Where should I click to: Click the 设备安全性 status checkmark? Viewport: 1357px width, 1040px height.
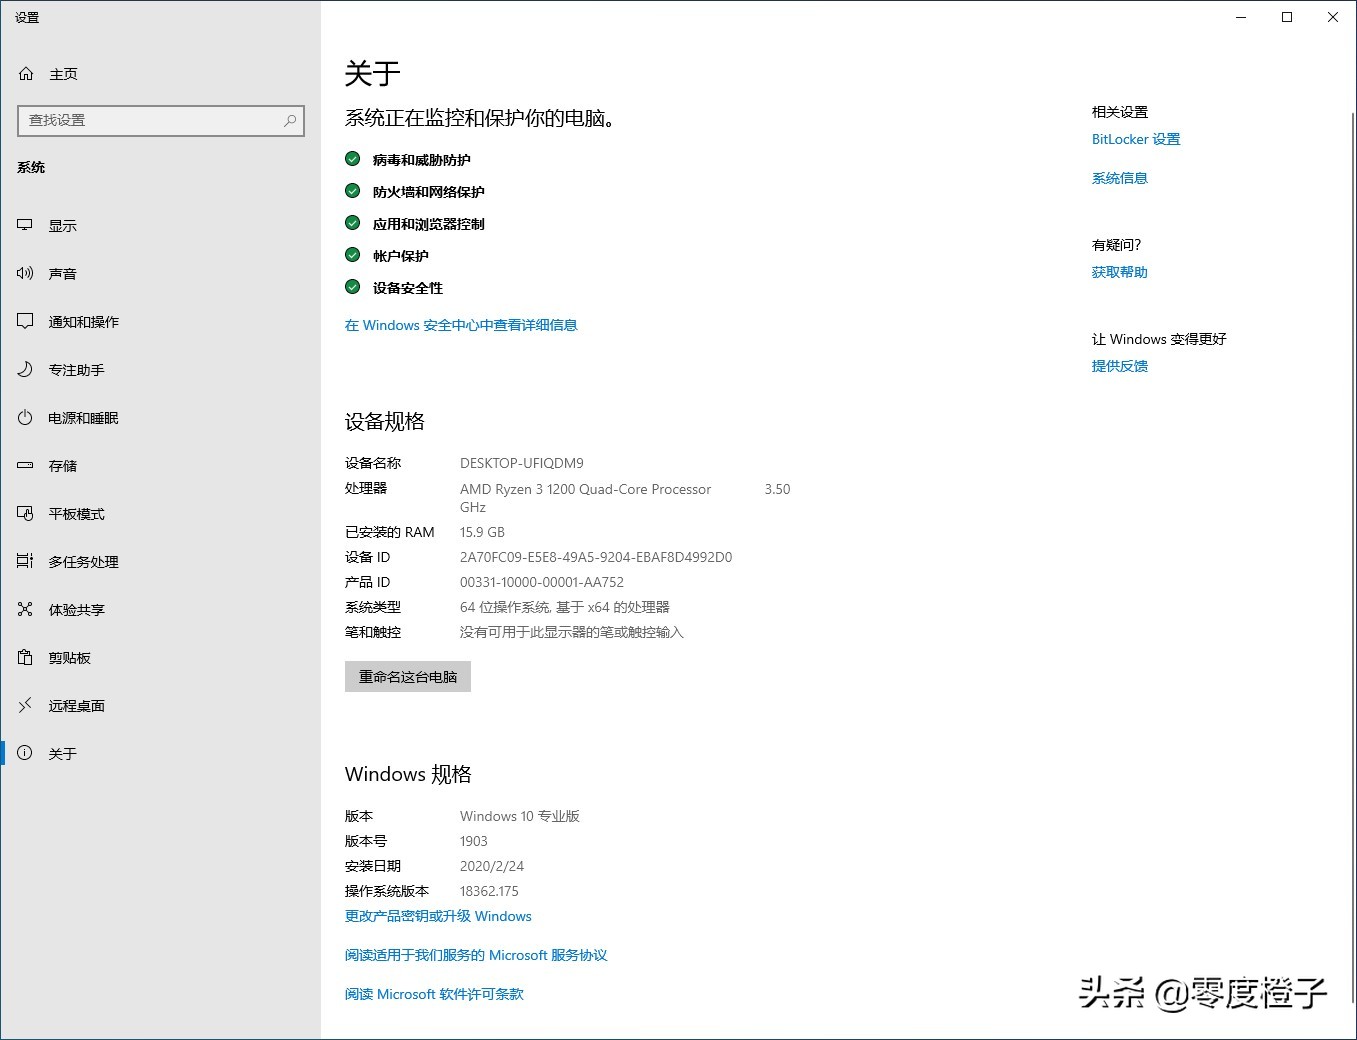pyautogui.click(x=352, y=286)
